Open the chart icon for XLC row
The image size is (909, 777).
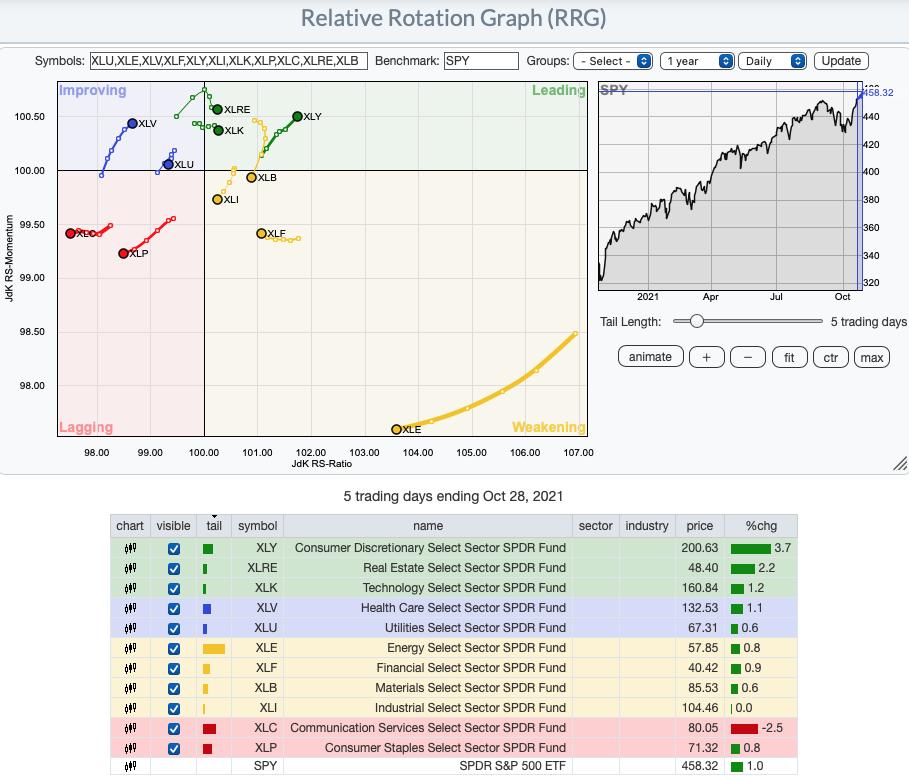point(130,728)
